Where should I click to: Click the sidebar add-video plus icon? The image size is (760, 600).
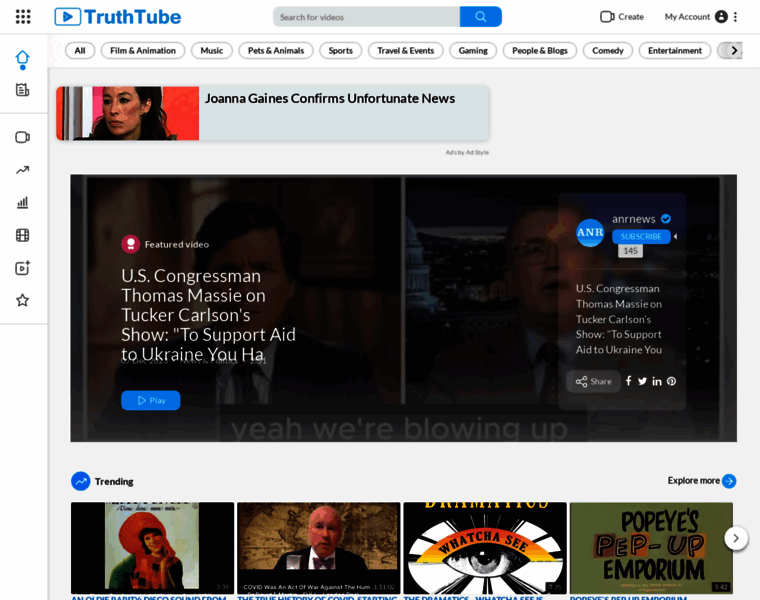(x=22, y=268)
